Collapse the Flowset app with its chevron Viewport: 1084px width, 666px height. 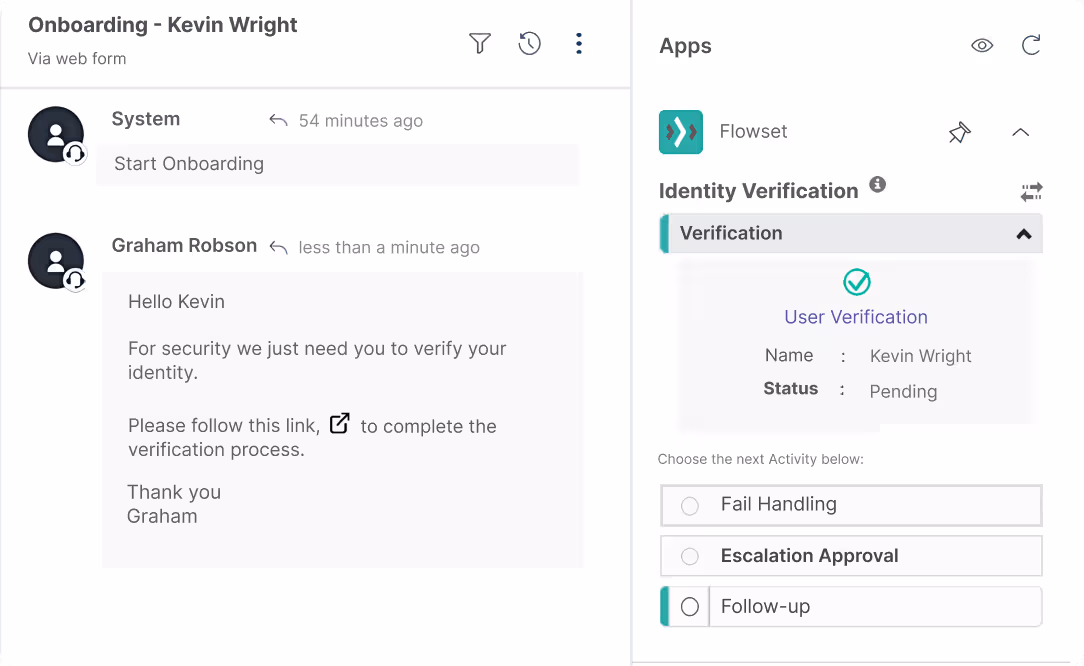1020,131
